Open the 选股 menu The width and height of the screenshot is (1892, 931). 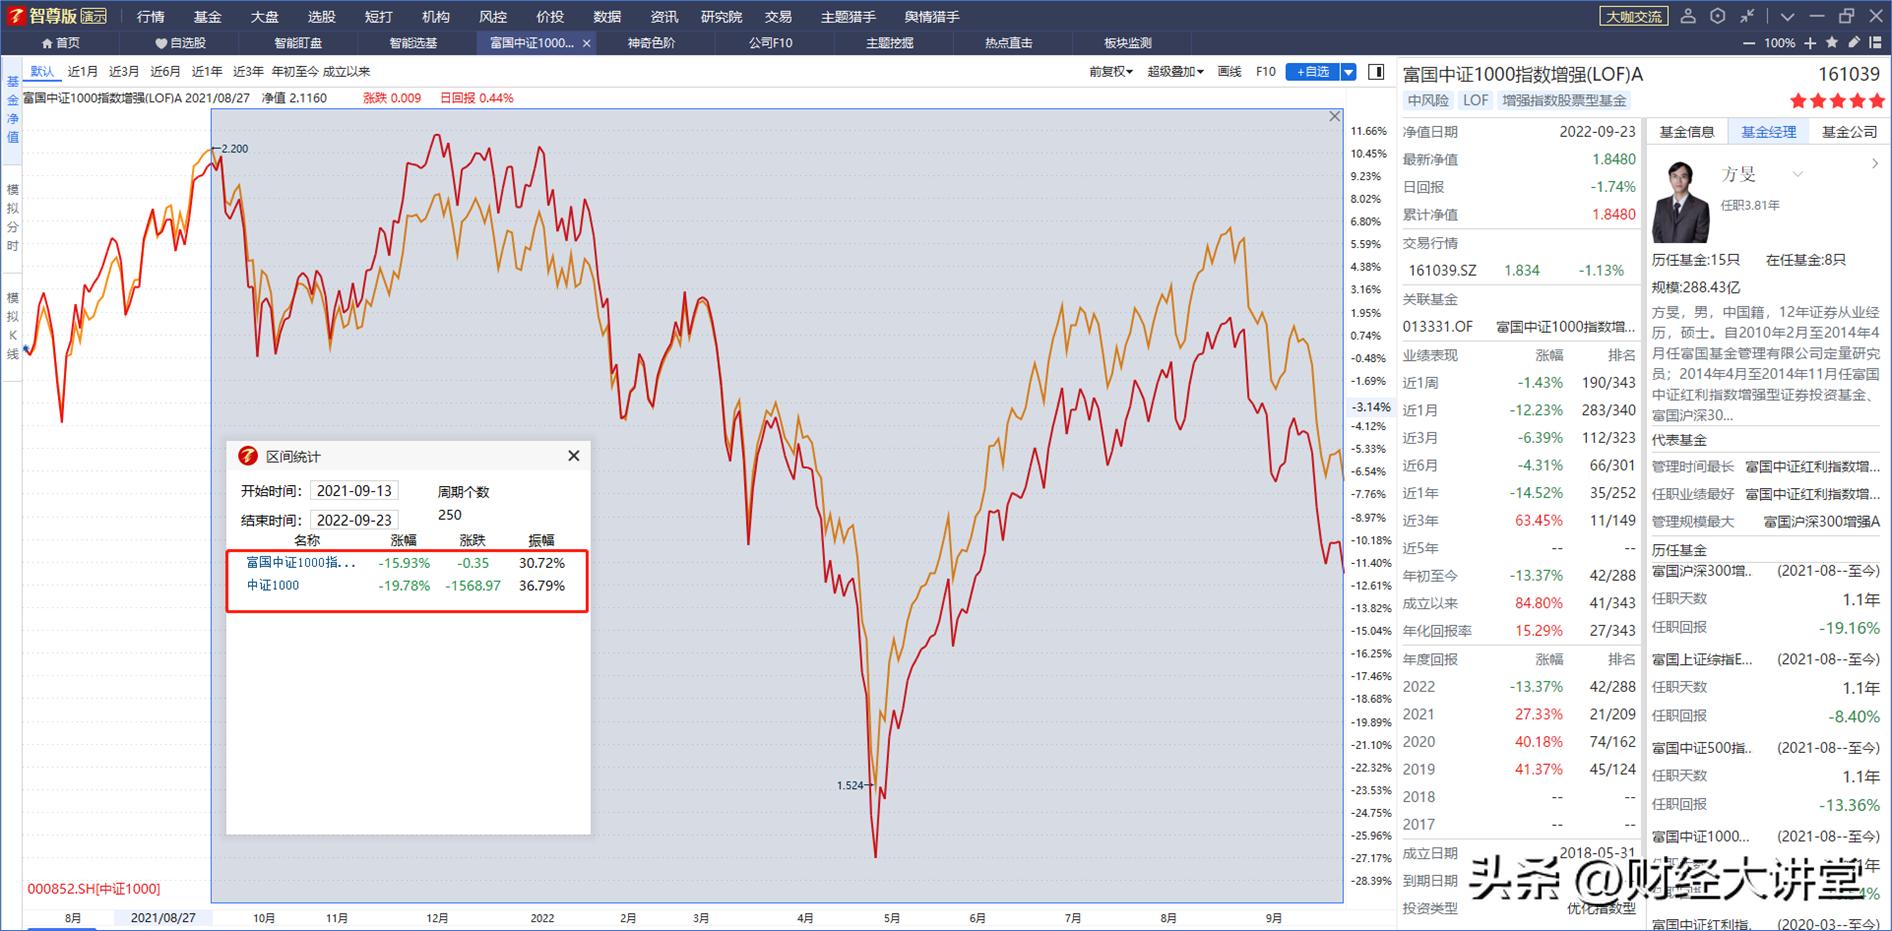(x=321, y=16)
